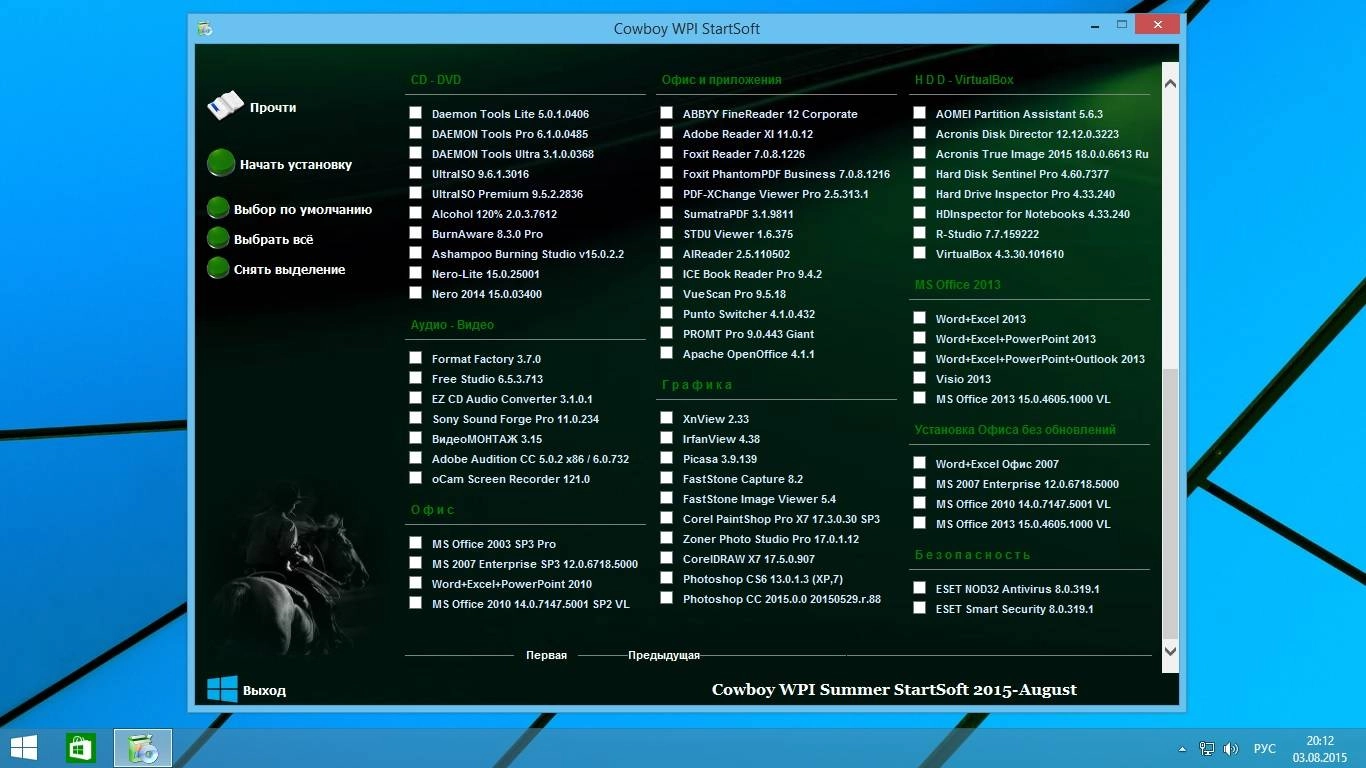Image resolution: width=1366 pixels, height=768 pixels.
Task: Click Alcohol 120% 2.0.3.7612 label
Action: coord(494,214)
